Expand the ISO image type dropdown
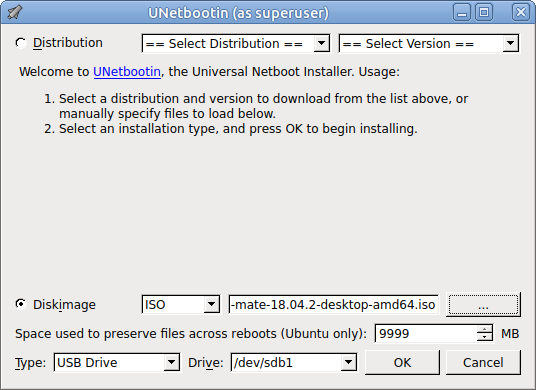 pyautogui.click(x=180, y=304)
